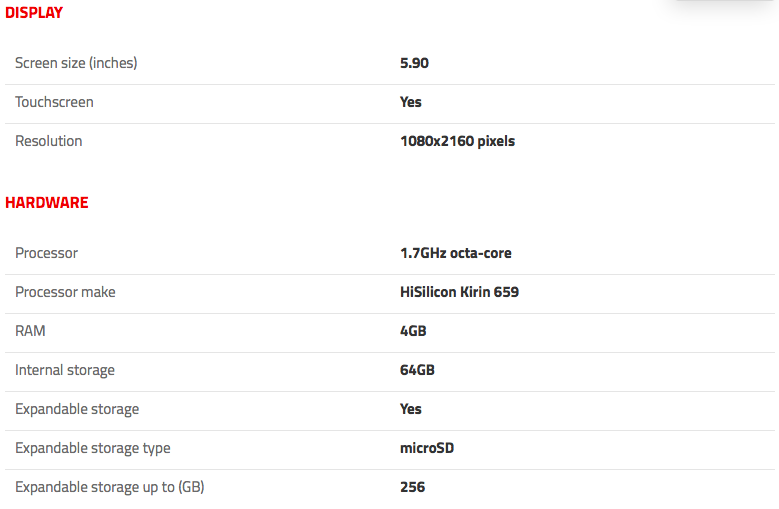779x509 pixels.
Task: Click the Yes value for Touchscreen
Action: [x=411, y=102]
